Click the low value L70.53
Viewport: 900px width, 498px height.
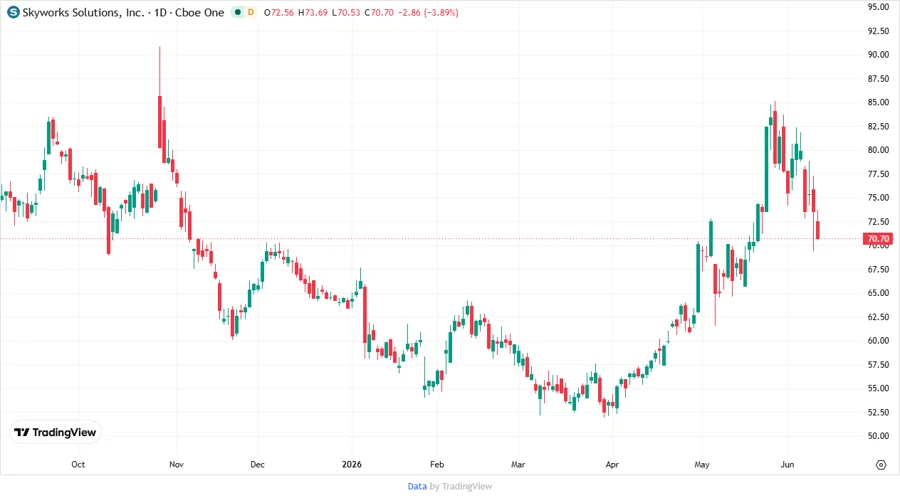pyautogui.click(x=346, y=13)
